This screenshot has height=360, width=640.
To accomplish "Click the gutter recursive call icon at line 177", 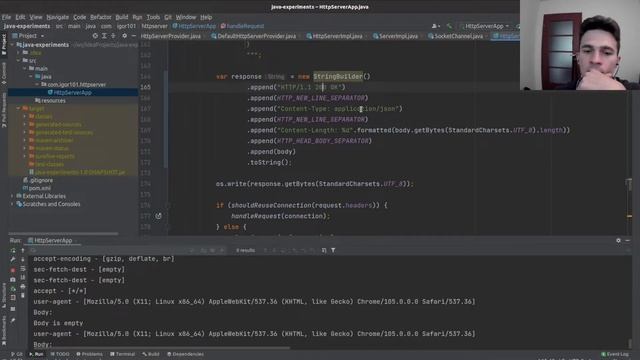I will click(158, 216).
